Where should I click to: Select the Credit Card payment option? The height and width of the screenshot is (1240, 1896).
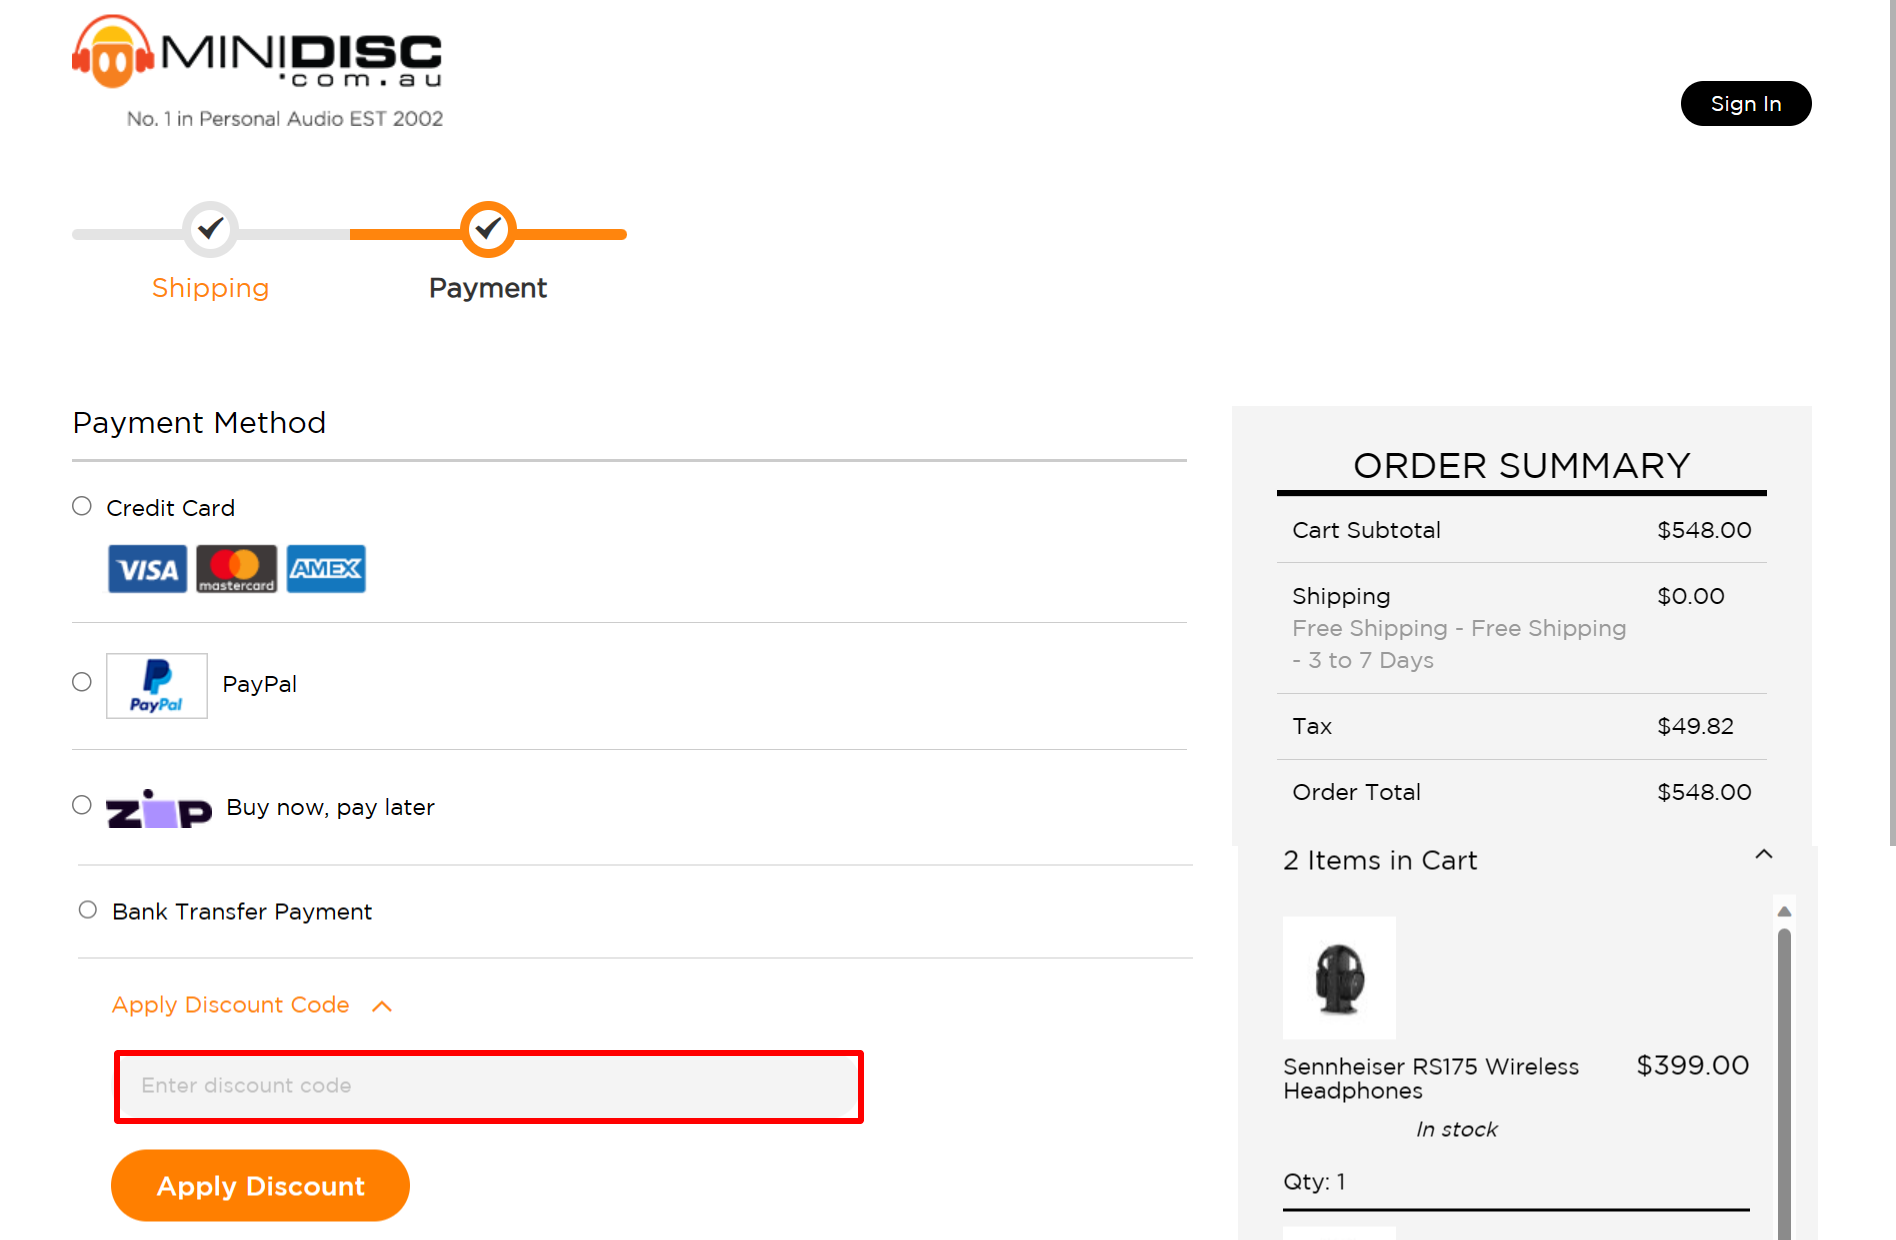[81, 505]
